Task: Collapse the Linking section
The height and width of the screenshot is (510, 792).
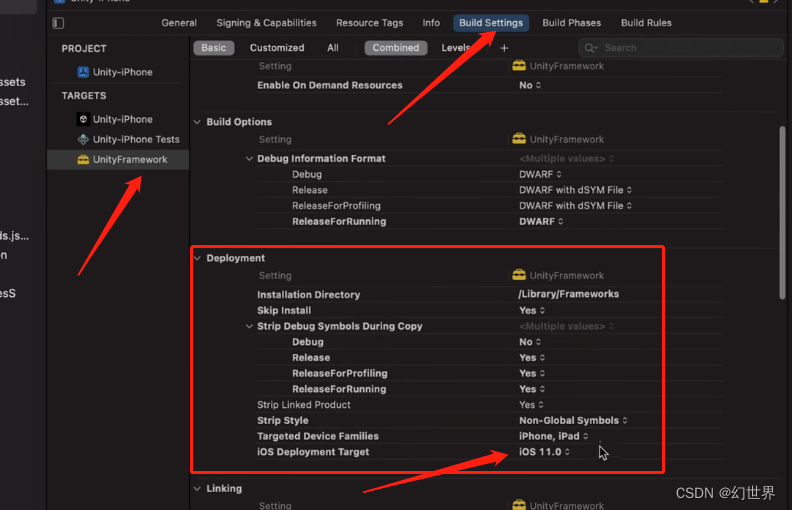Action: (x=197, y=489)
